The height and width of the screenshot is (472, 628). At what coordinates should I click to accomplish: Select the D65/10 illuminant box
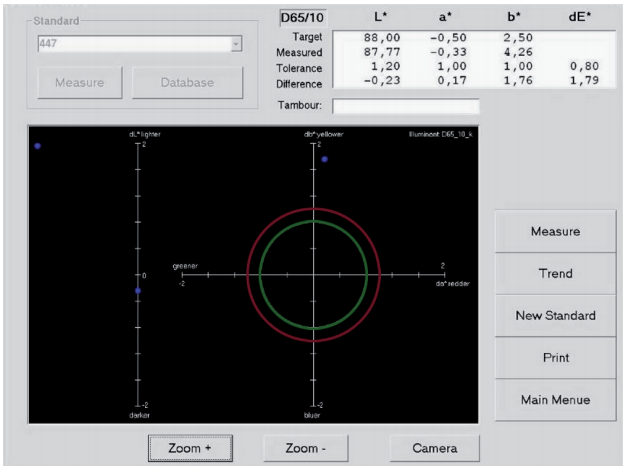302,17
